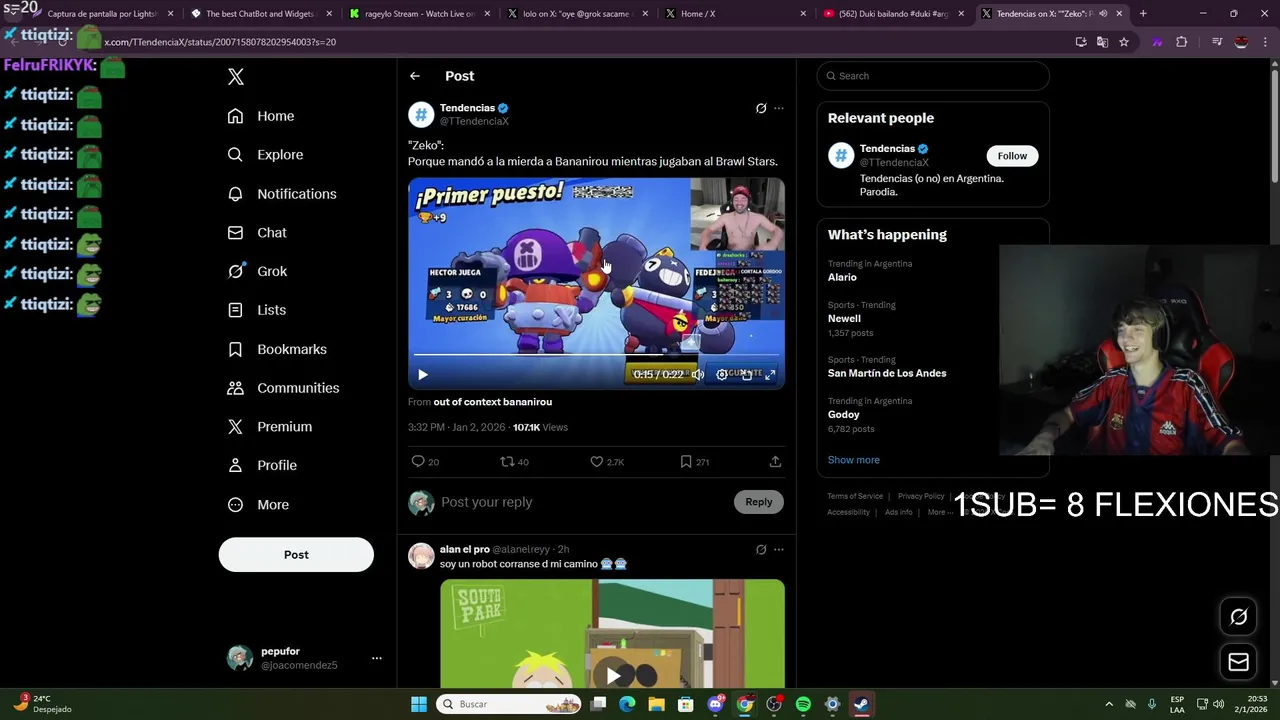Open San Martín de Los Andes trend

click(887, 373)
